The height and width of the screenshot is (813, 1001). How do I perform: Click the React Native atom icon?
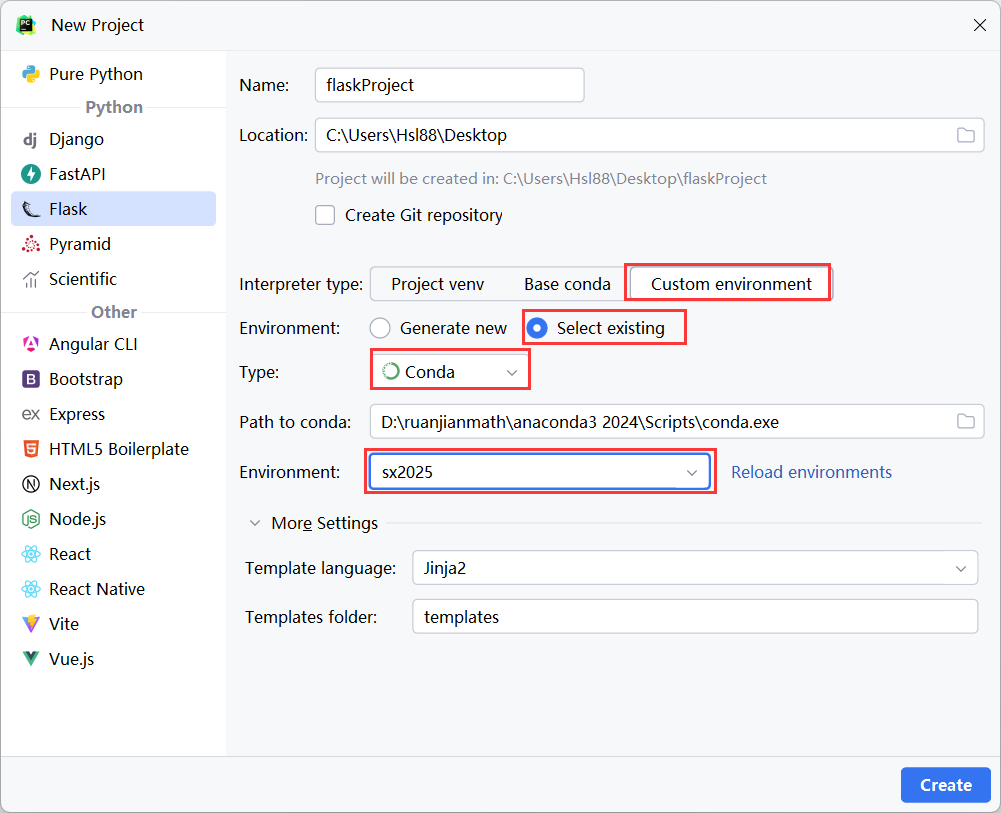[31, 589]
